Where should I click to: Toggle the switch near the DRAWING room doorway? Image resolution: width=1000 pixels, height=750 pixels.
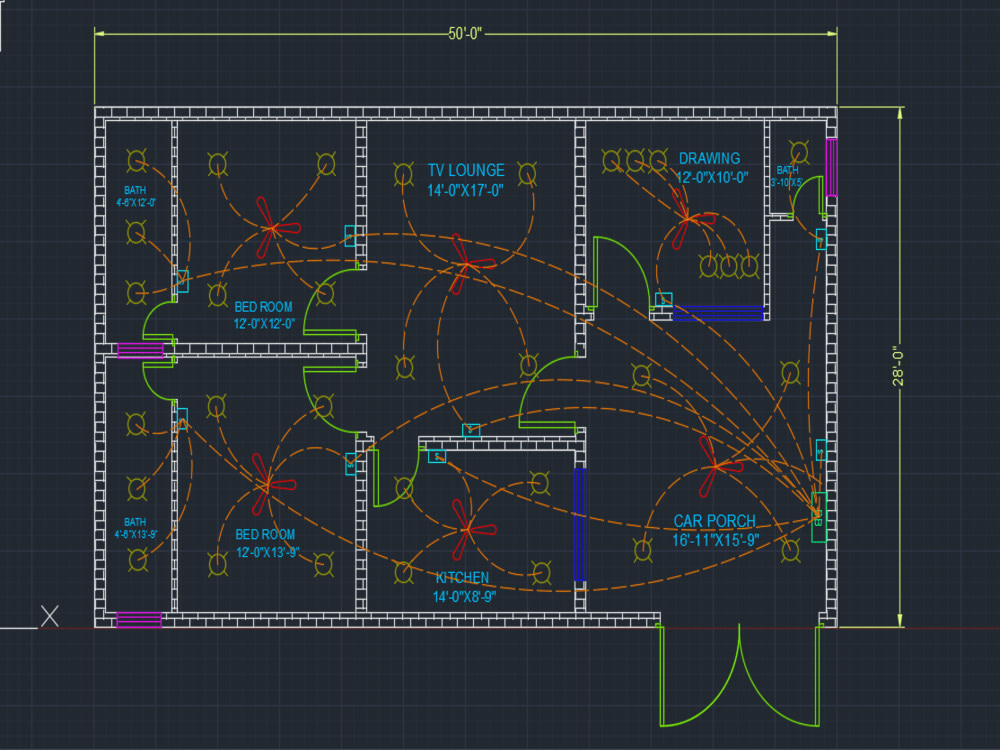[662, 297]
